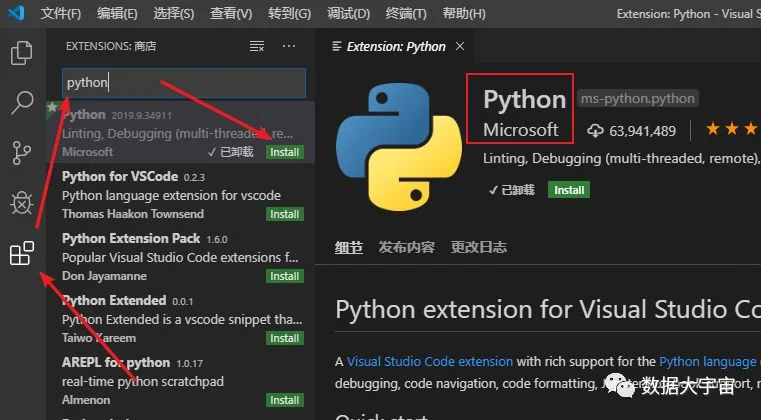Click Thomas Haakon Townsend publisher text

pos(133,214)
